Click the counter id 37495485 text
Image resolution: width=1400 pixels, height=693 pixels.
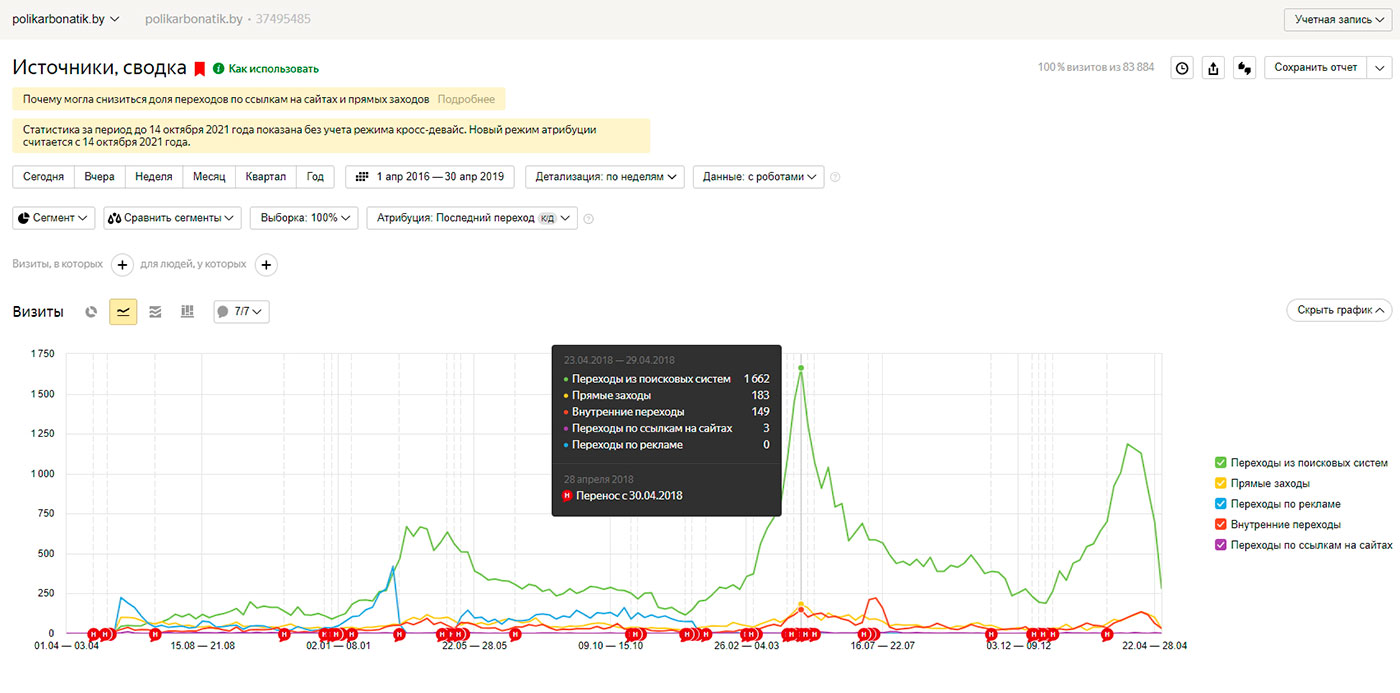pos(282,19)
